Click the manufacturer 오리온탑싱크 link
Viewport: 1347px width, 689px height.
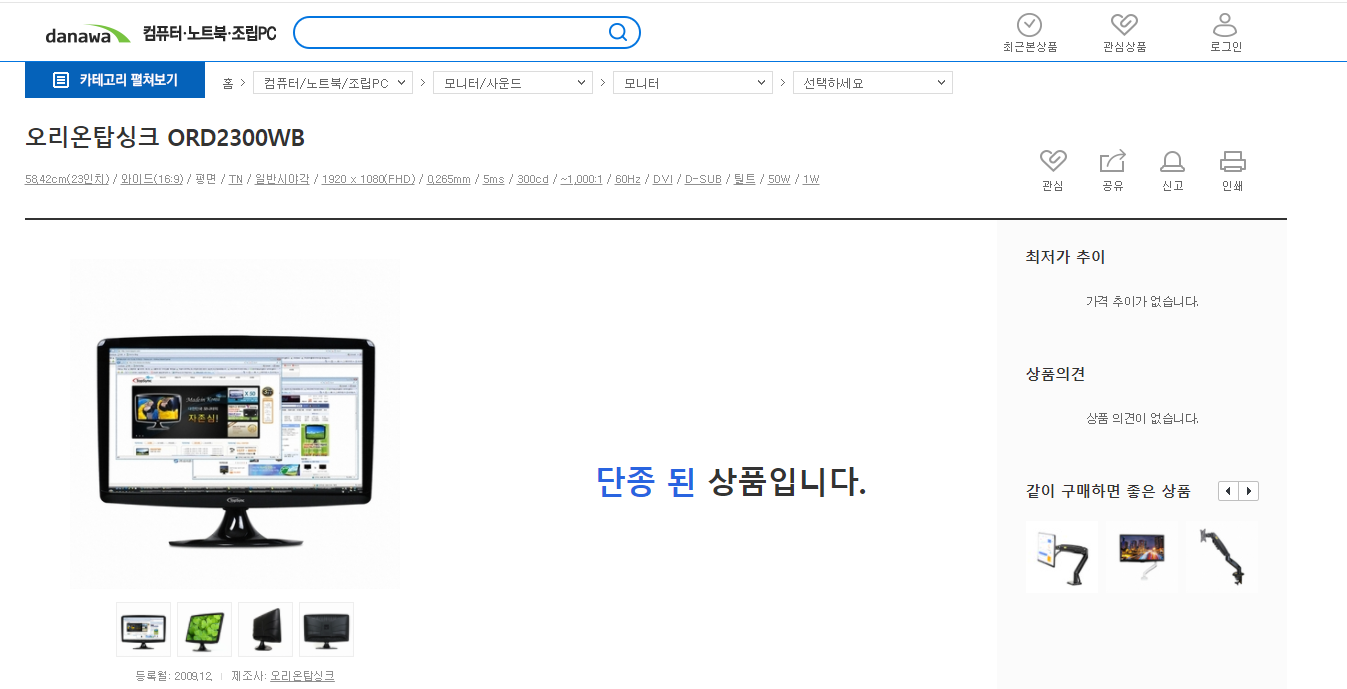(302, 676)
